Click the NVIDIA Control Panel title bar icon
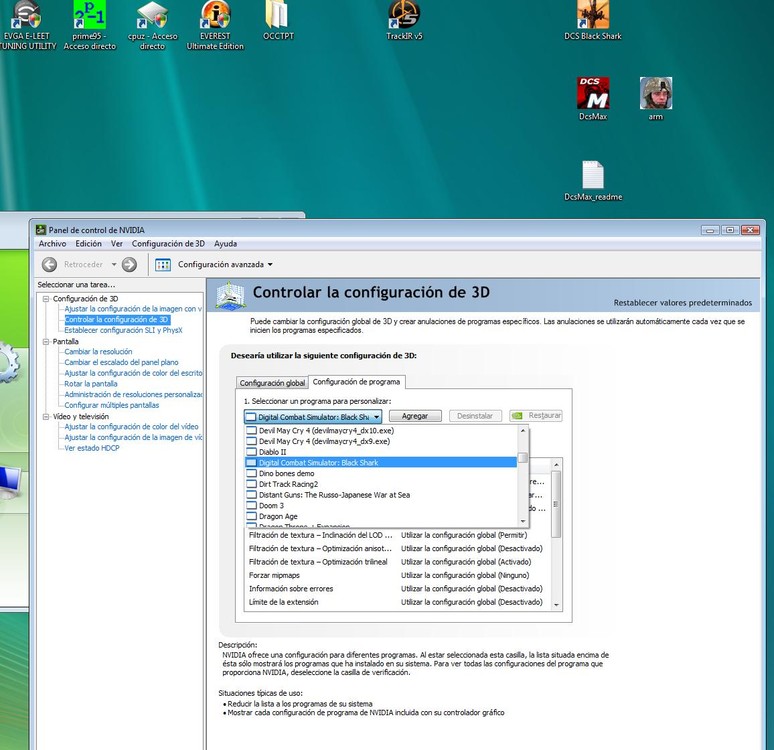 coord(40,230)
